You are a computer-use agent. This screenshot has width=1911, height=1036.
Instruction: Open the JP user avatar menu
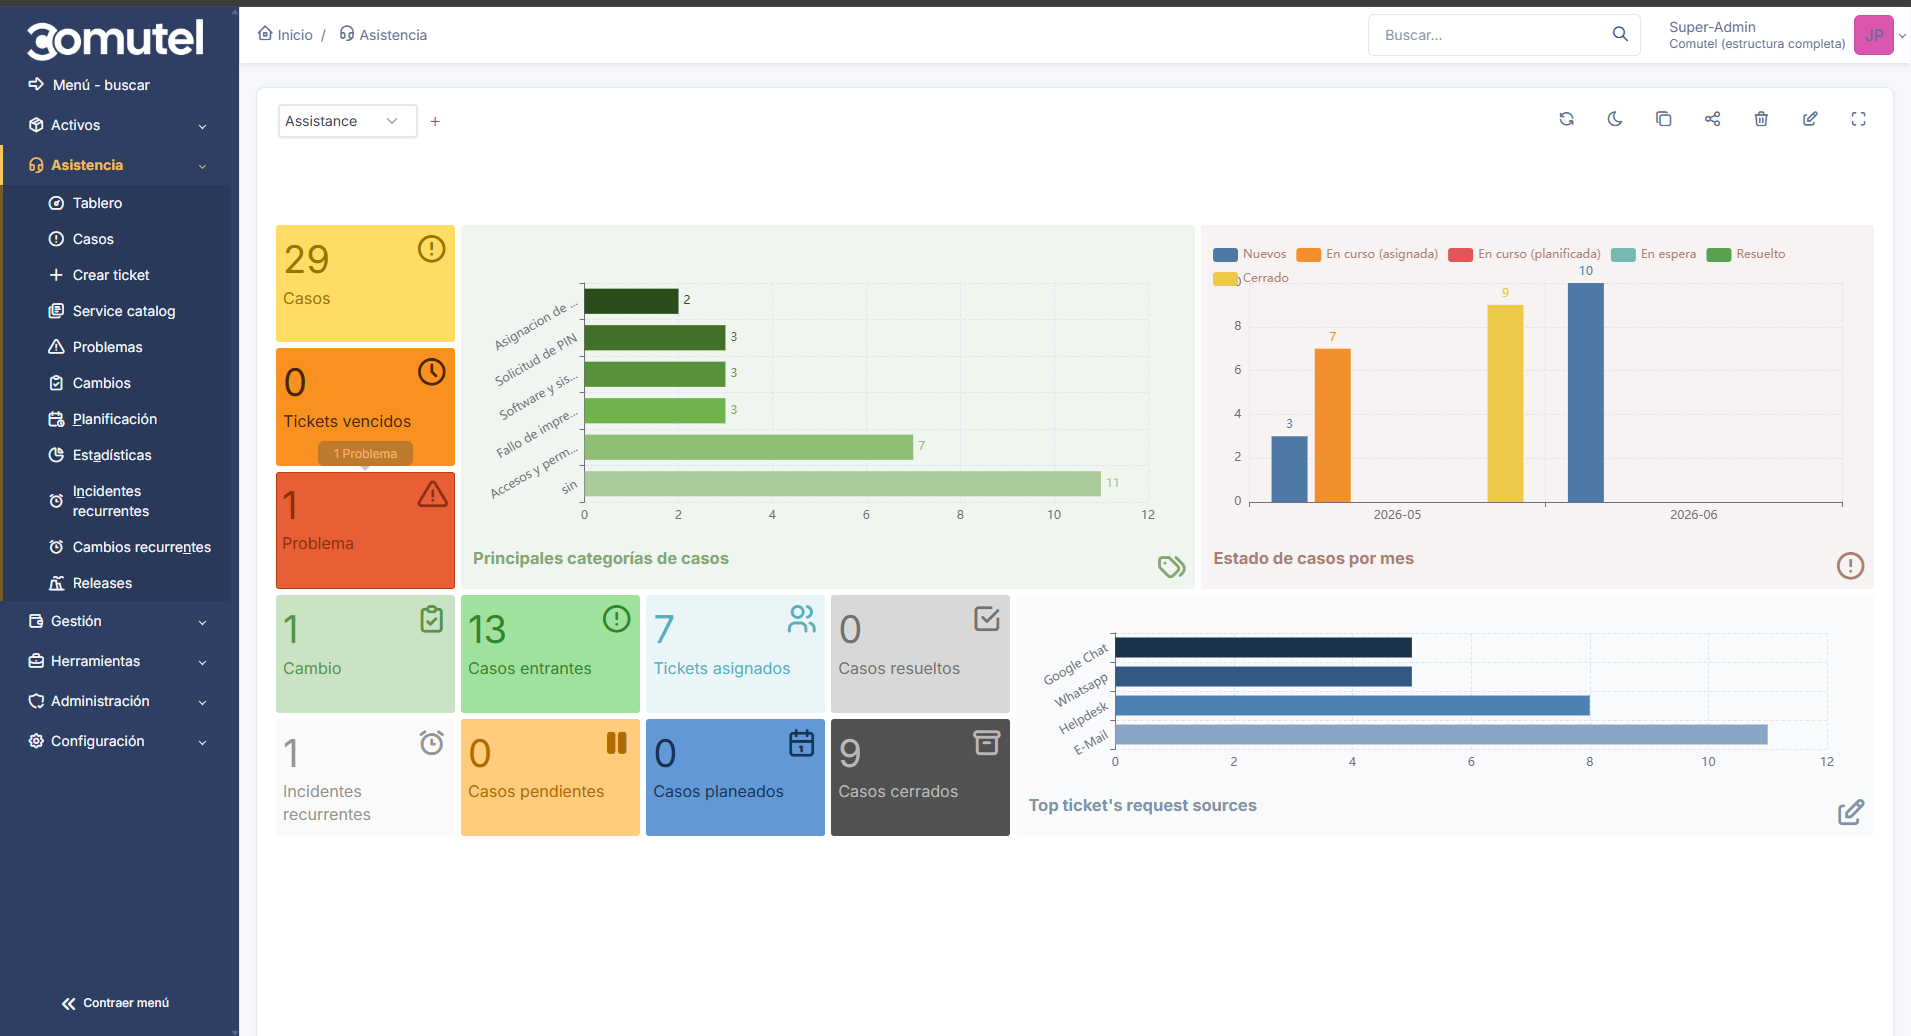click(1873, 35)
